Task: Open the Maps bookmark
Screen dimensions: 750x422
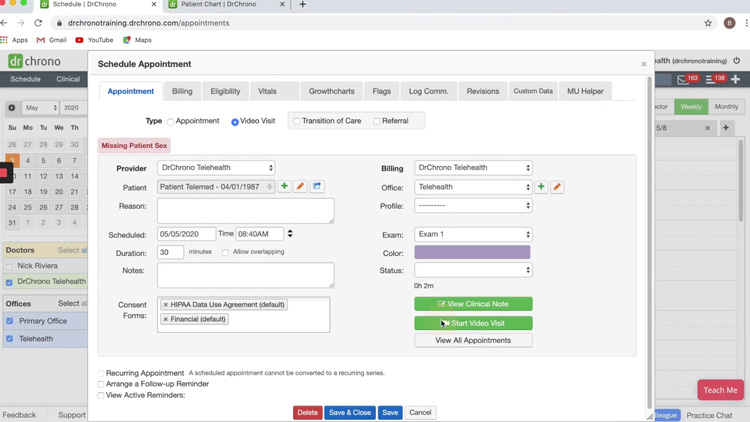Action: tap(137, 40)
